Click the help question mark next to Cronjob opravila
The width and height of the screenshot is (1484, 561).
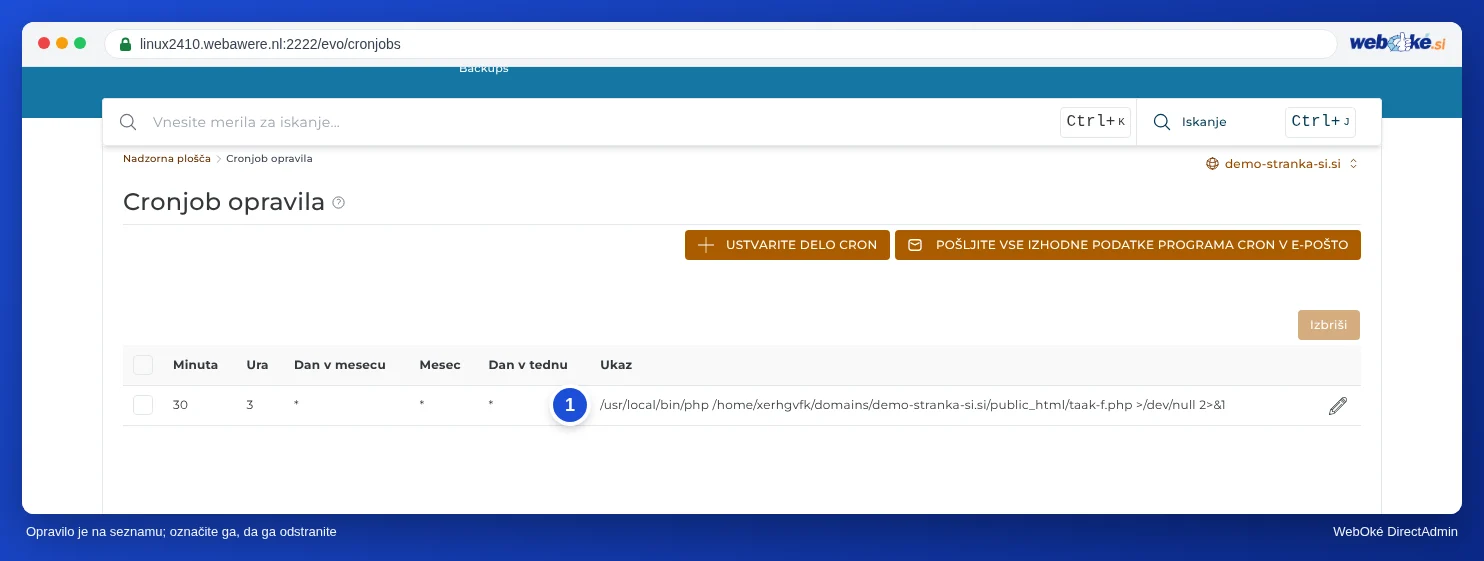pos(338,203)
